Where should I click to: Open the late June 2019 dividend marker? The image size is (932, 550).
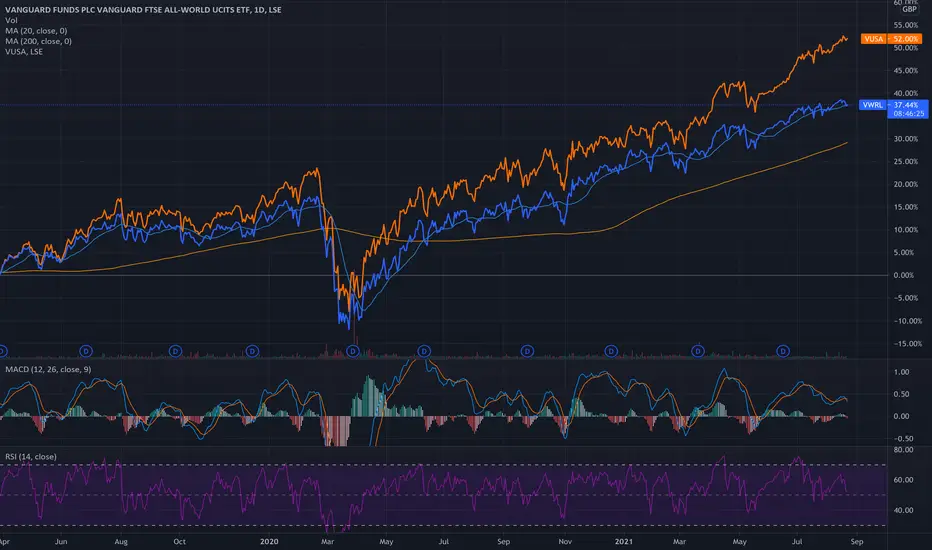86,351
